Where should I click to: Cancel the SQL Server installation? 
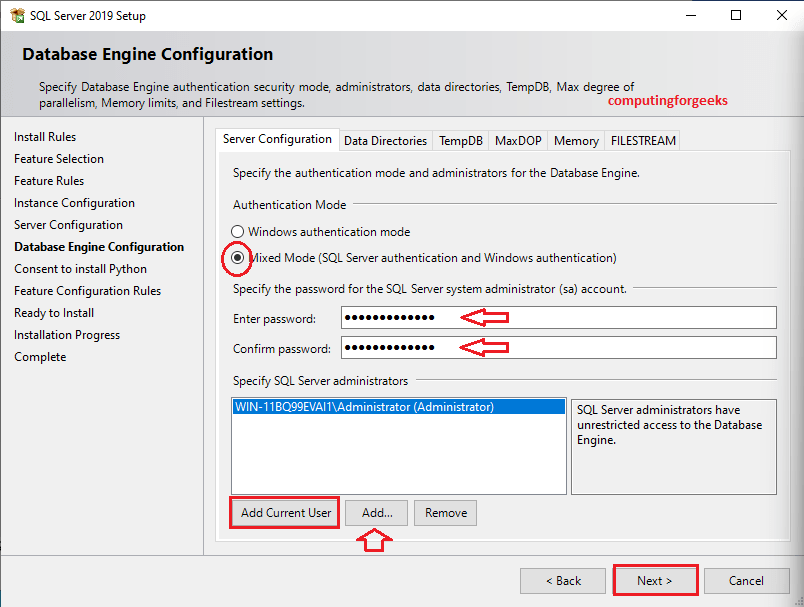click(747, 580)
